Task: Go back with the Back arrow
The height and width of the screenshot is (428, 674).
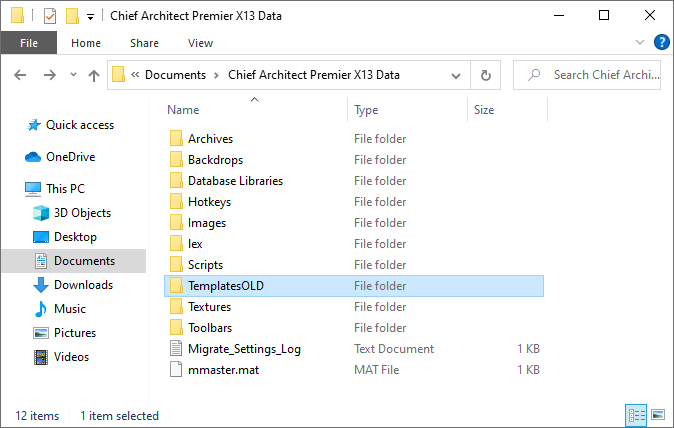Action: pyautogui.click(x=20, y=75)
